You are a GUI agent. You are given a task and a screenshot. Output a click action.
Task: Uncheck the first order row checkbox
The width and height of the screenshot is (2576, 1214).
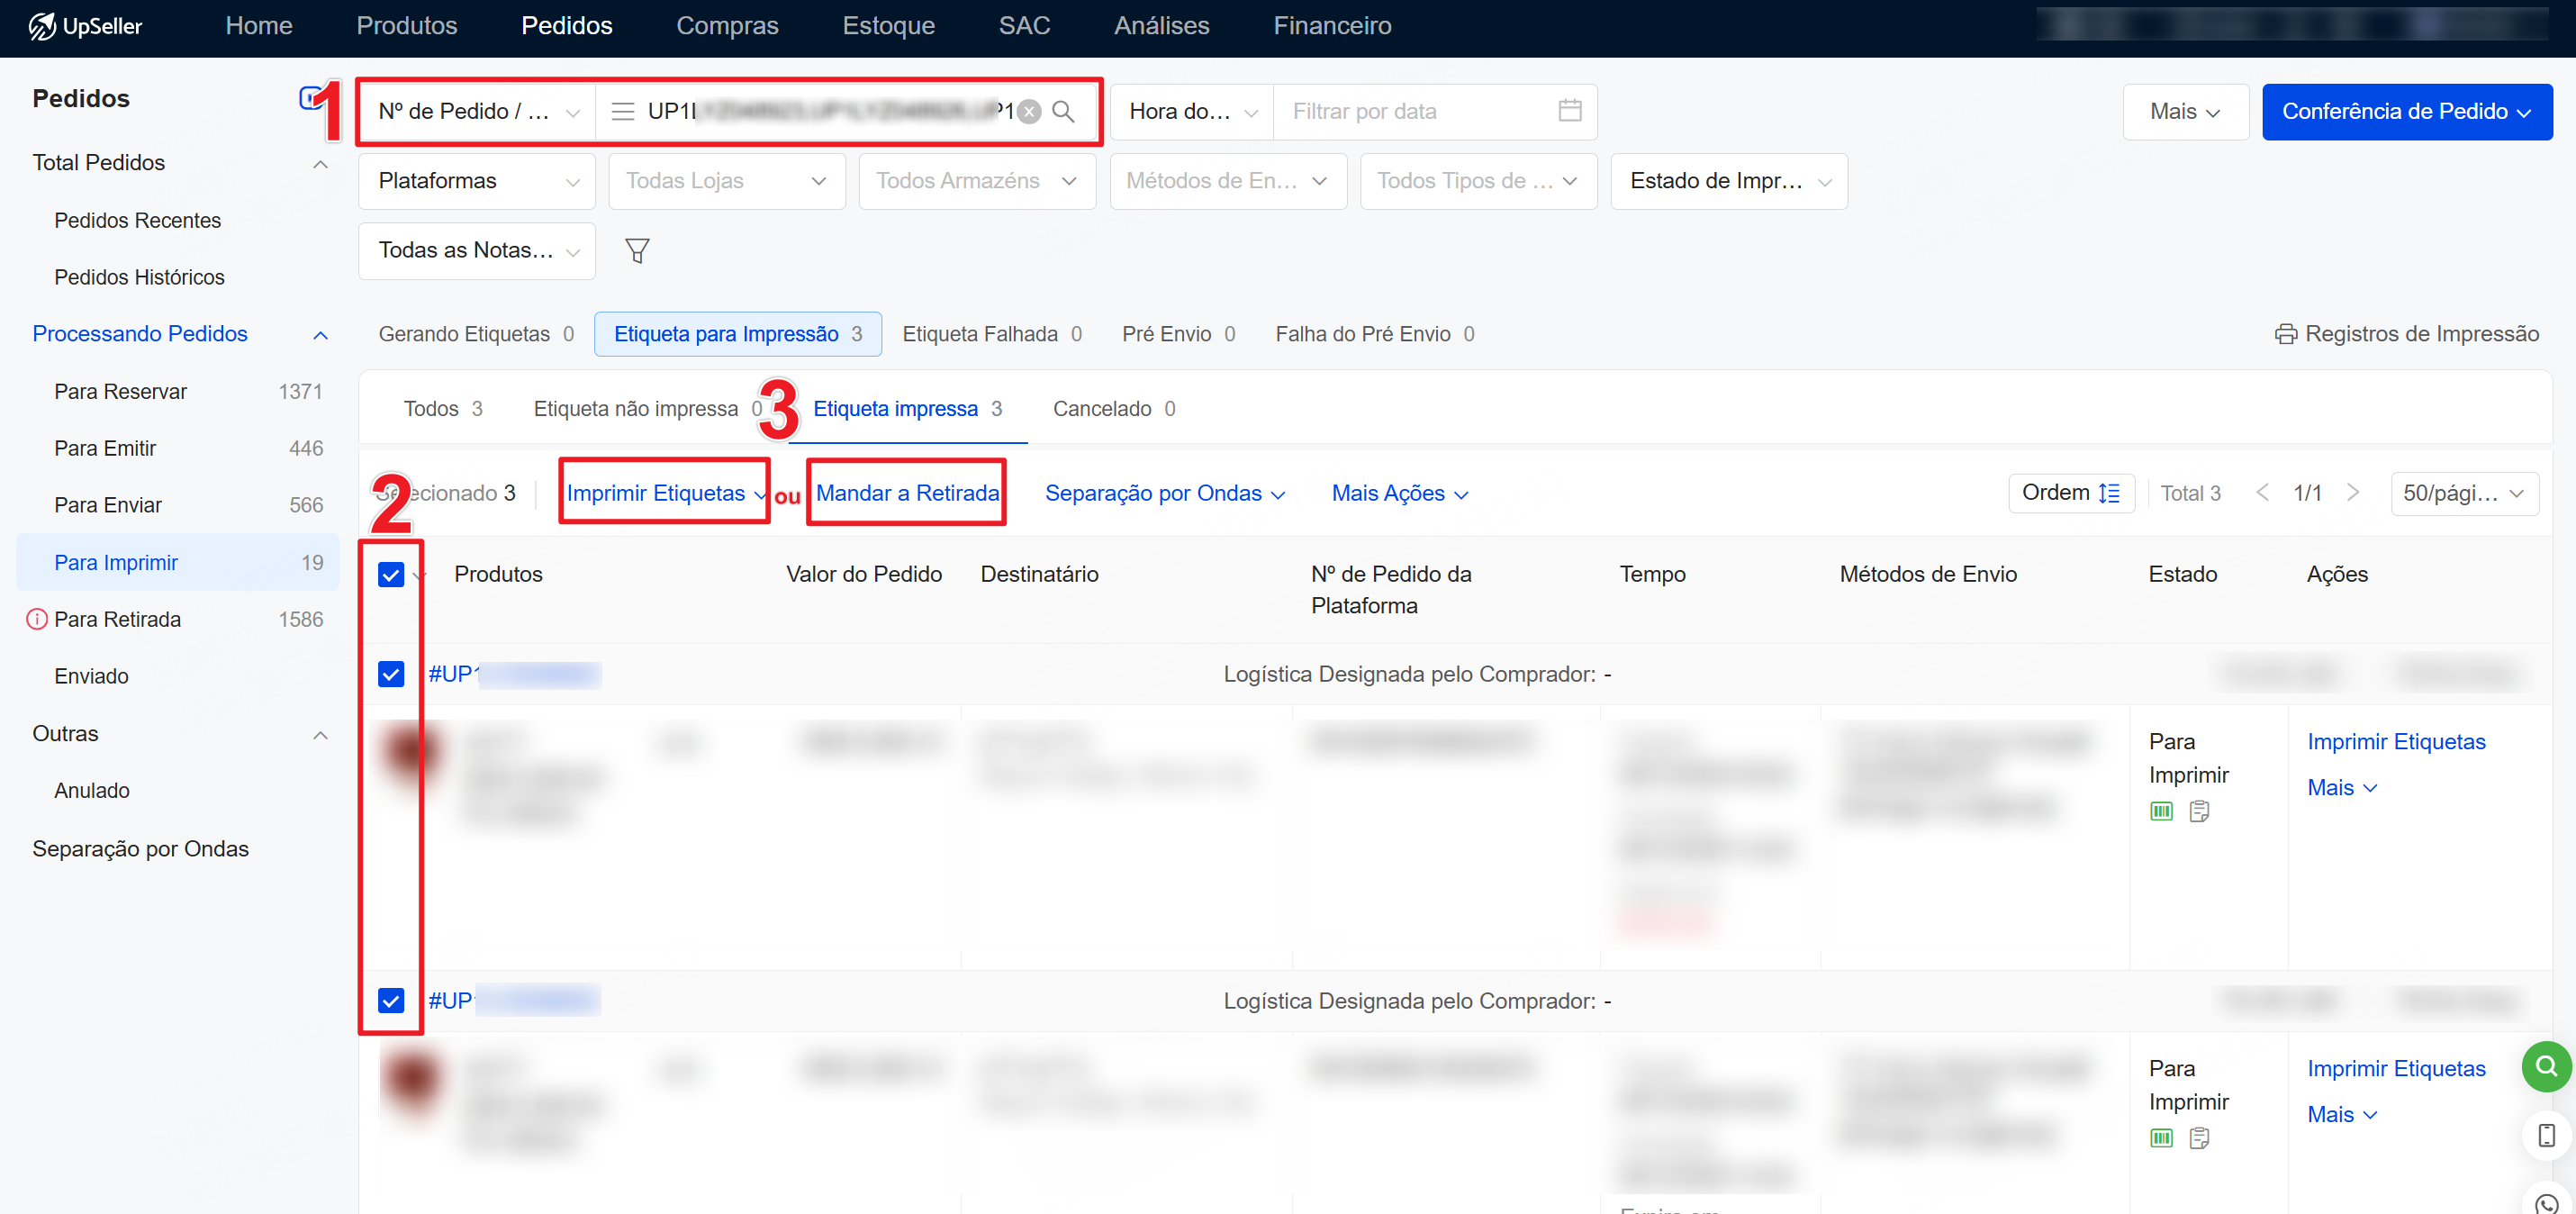click(391, 674)
